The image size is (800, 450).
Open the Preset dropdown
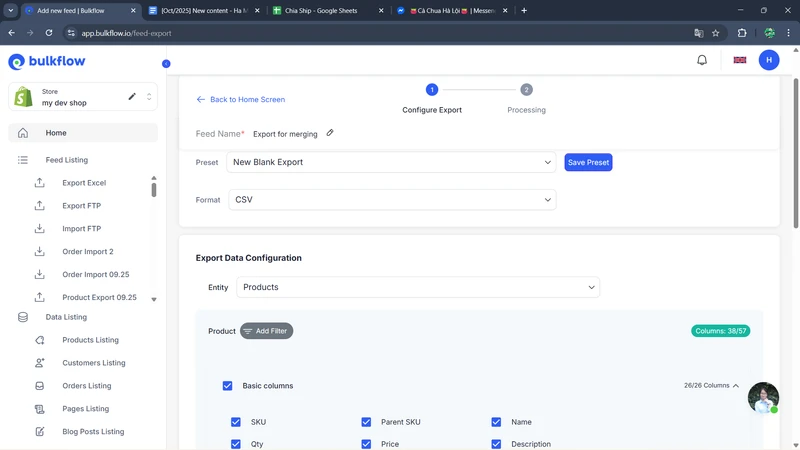tap(392, 162)
